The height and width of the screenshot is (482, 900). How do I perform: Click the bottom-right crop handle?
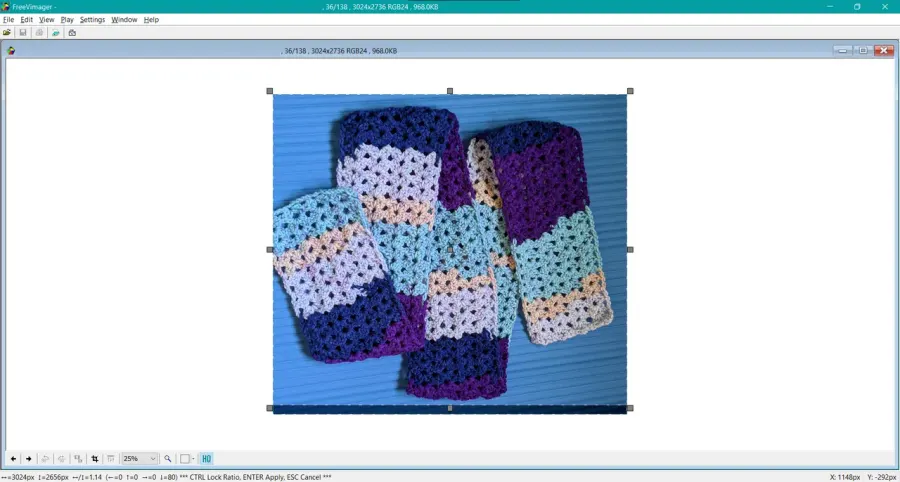(630, 408)
